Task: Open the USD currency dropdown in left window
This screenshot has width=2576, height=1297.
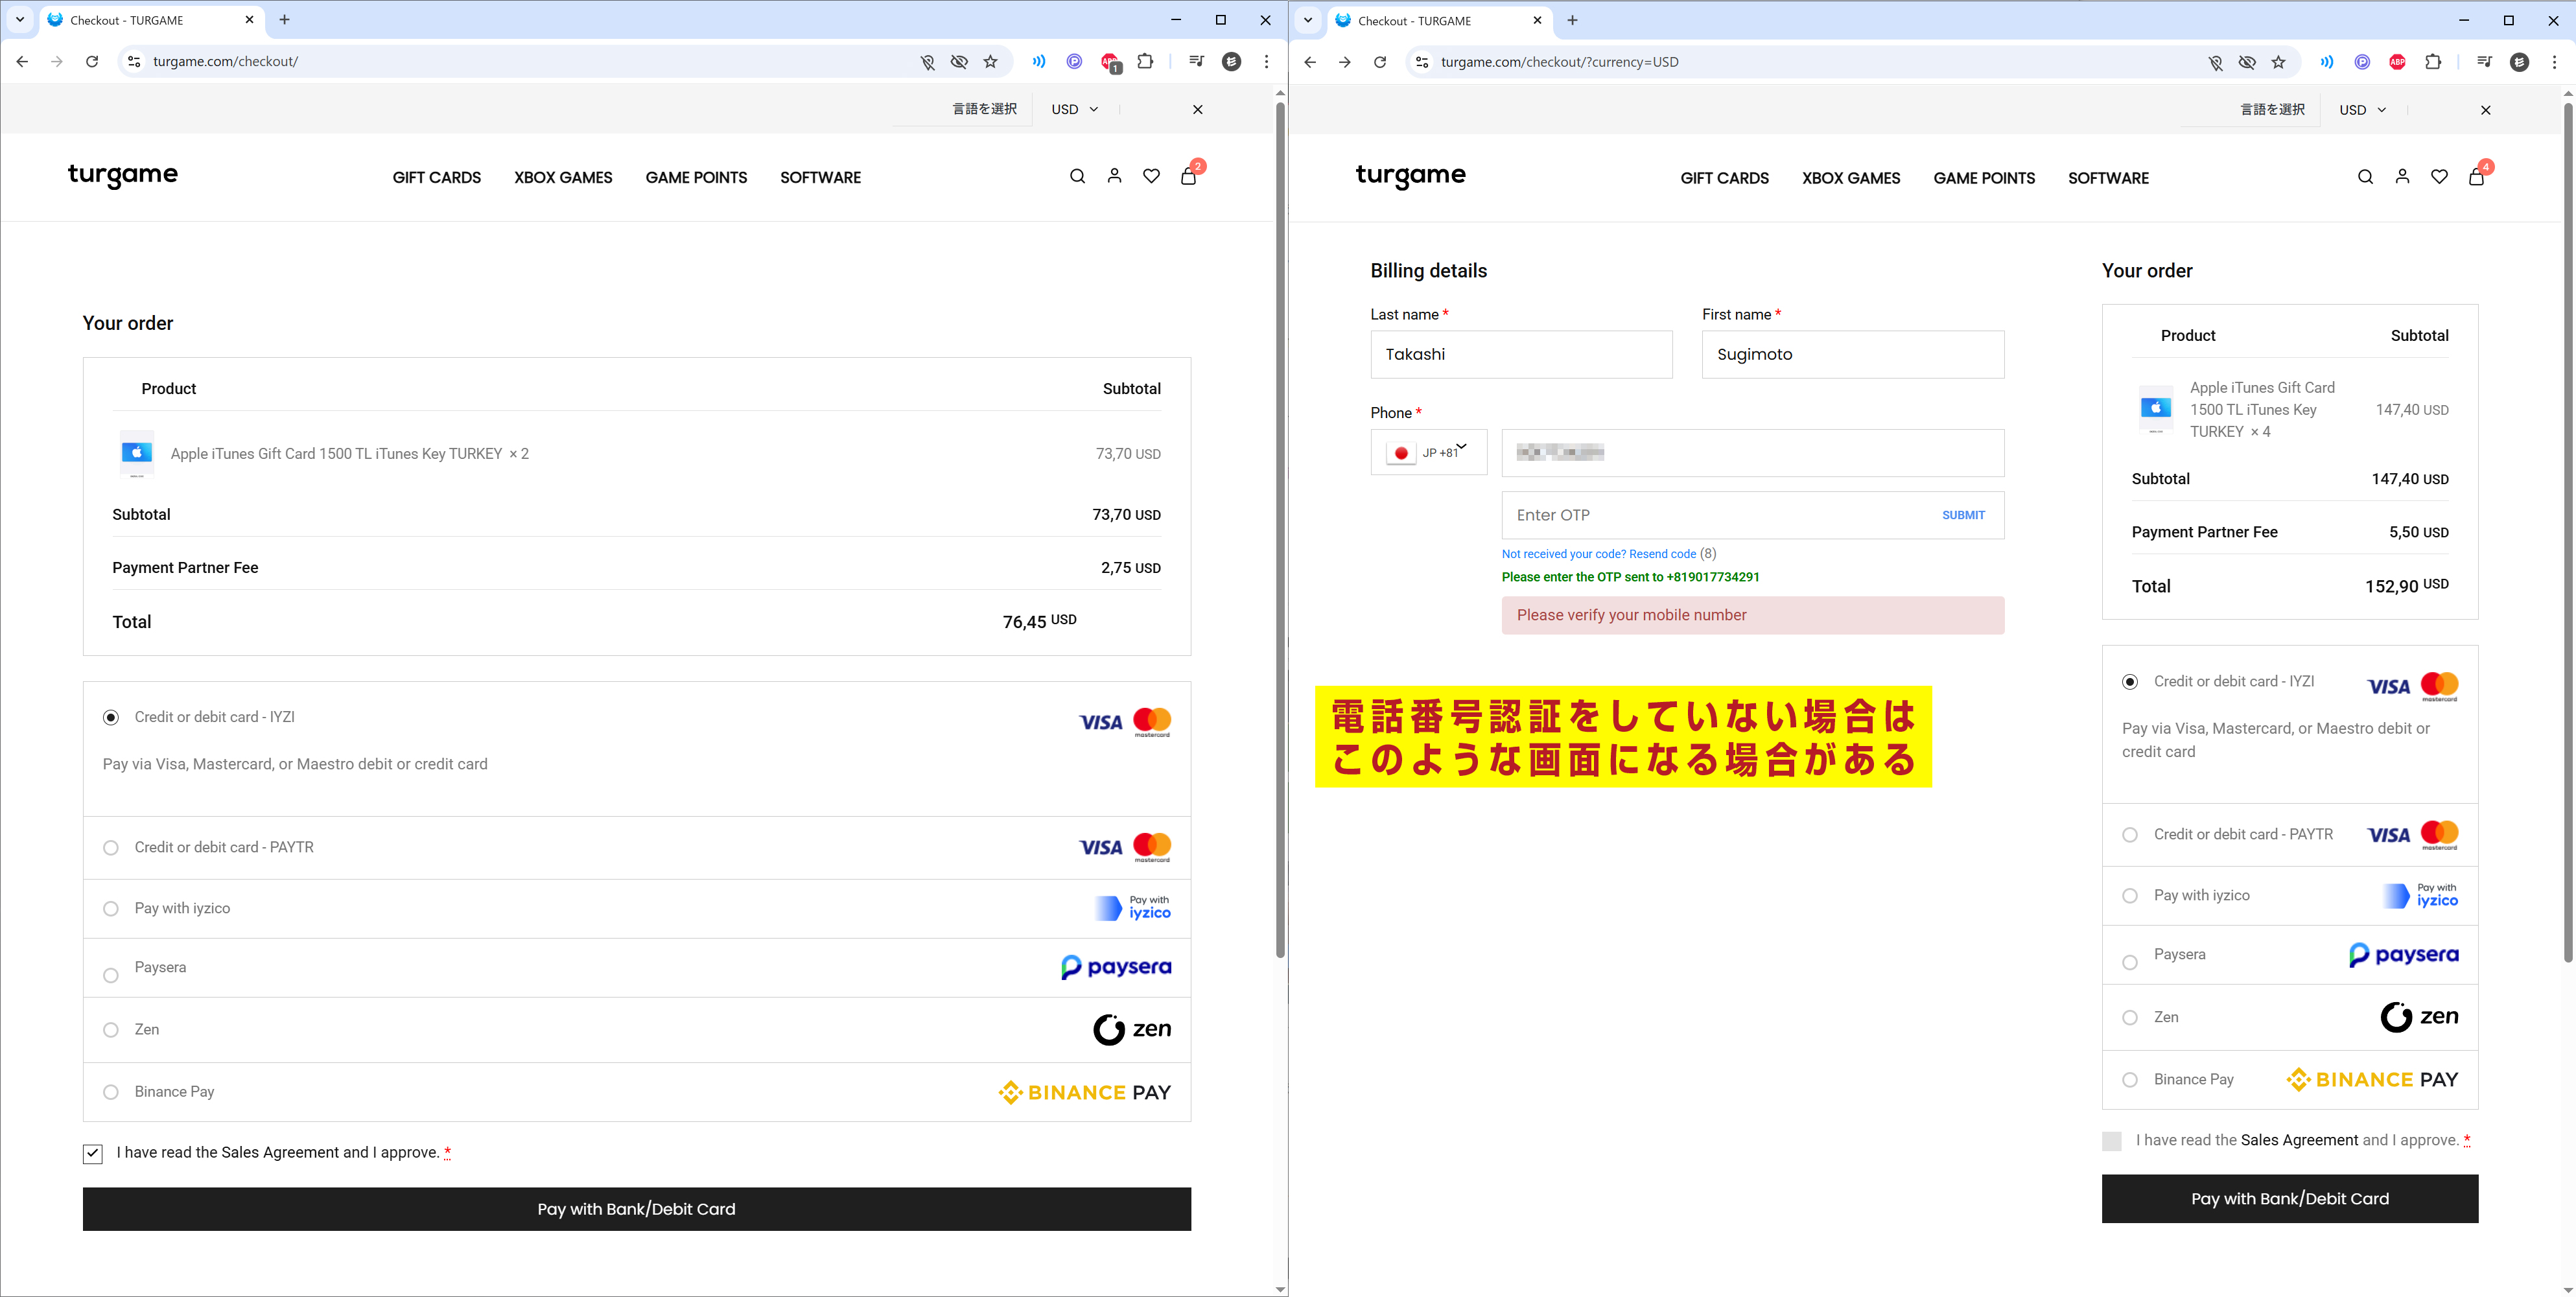Action: pyautogui.click(x=1074, y=109)
